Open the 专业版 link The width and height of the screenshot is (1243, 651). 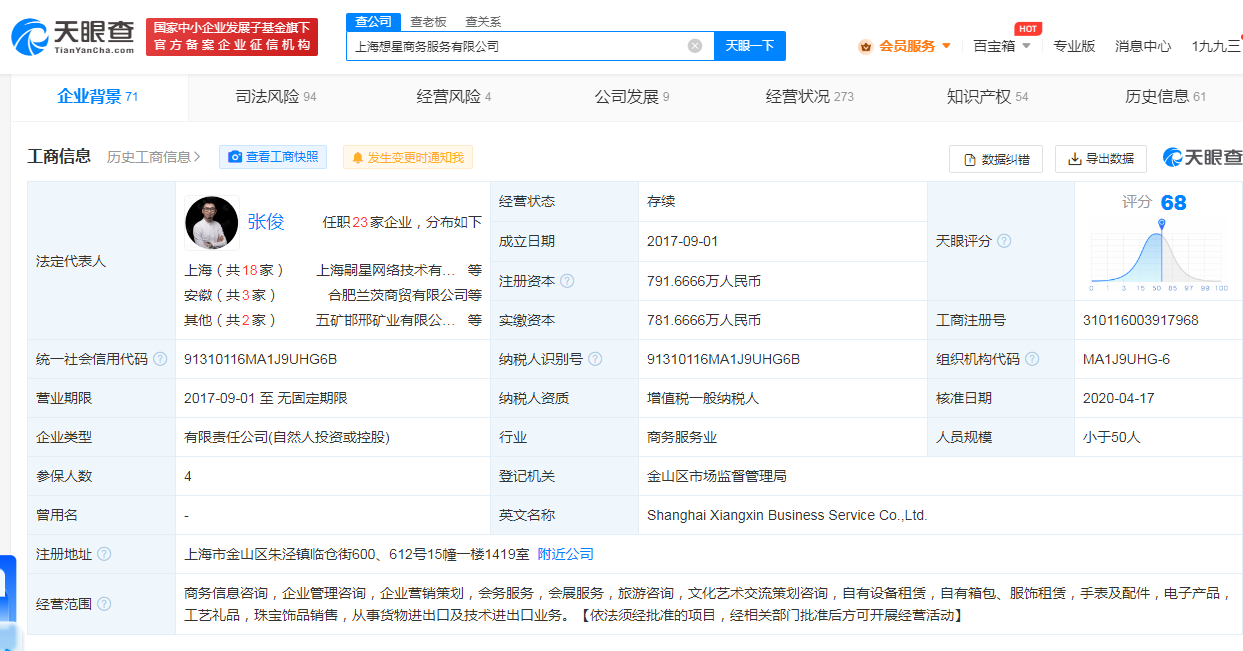coord(1074,46)
